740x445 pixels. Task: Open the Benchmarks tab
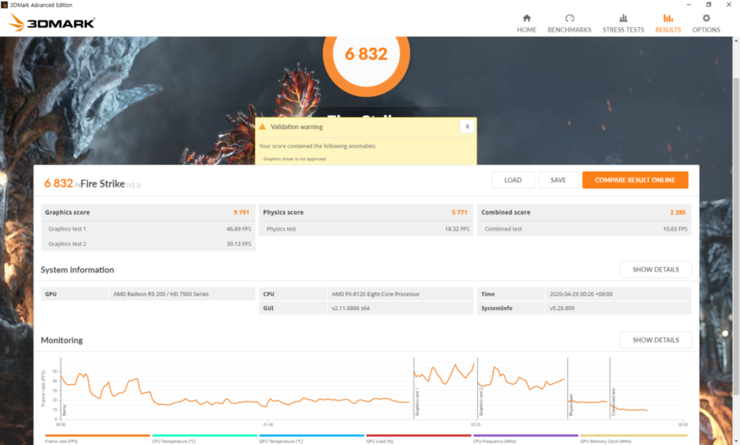click(569, 23)
